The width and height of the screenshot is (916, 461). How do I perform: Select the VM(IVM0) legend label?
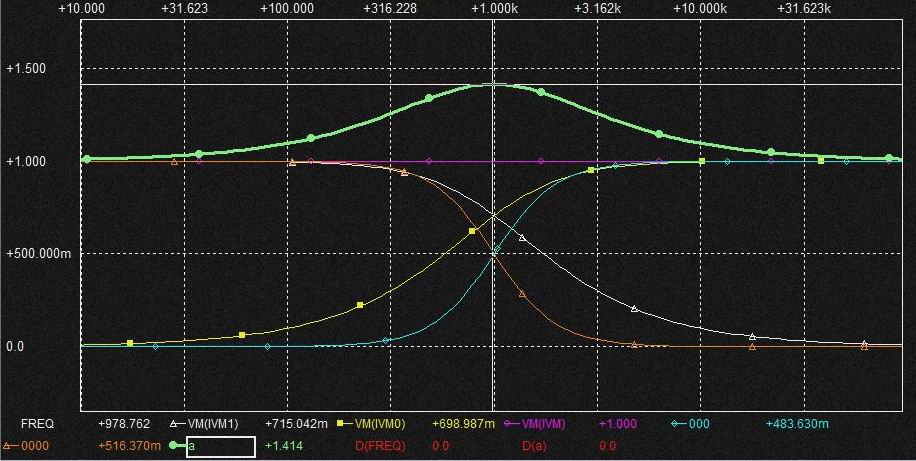click(383, 424)
